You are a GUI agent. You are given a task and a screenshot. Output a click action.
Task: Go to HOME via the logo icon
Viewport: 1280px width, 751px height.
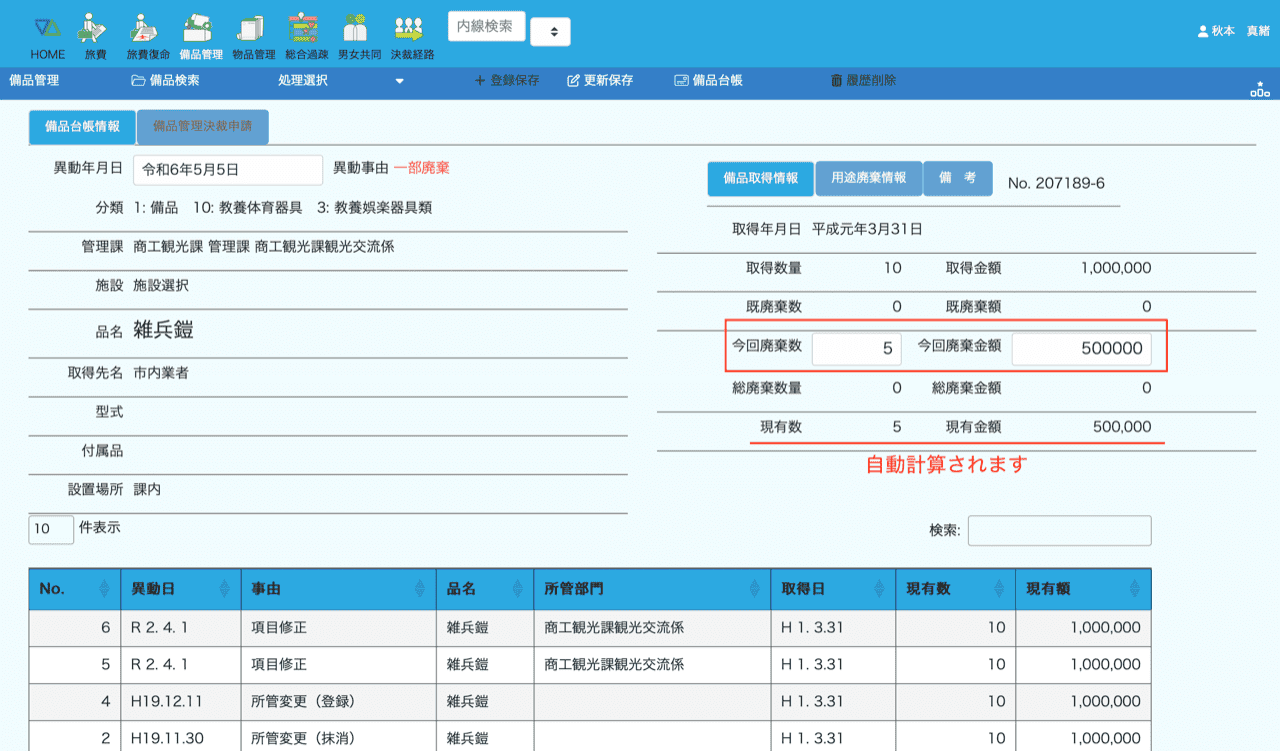[x=47, y=28]
